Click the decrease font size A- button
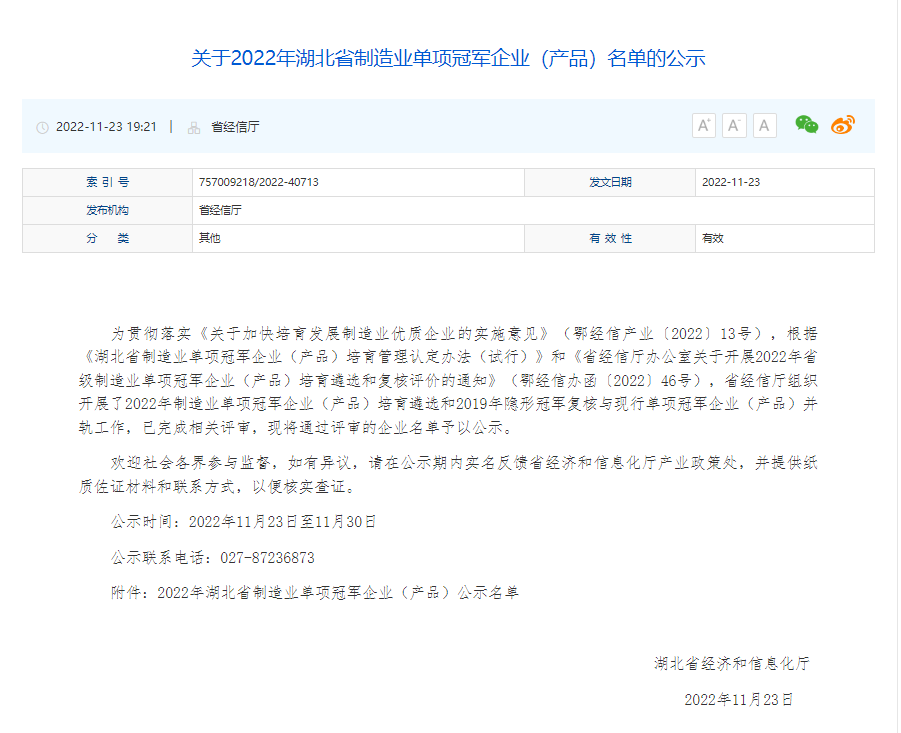The image size is (901, 733). [735, 125]
